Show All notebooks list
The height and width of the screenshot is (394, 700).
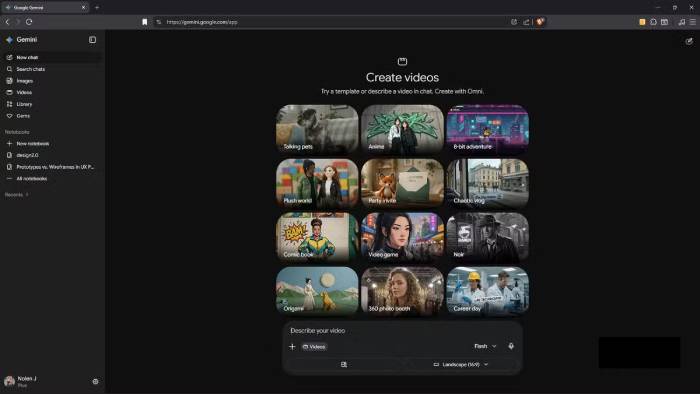click(x=52, y=178)
